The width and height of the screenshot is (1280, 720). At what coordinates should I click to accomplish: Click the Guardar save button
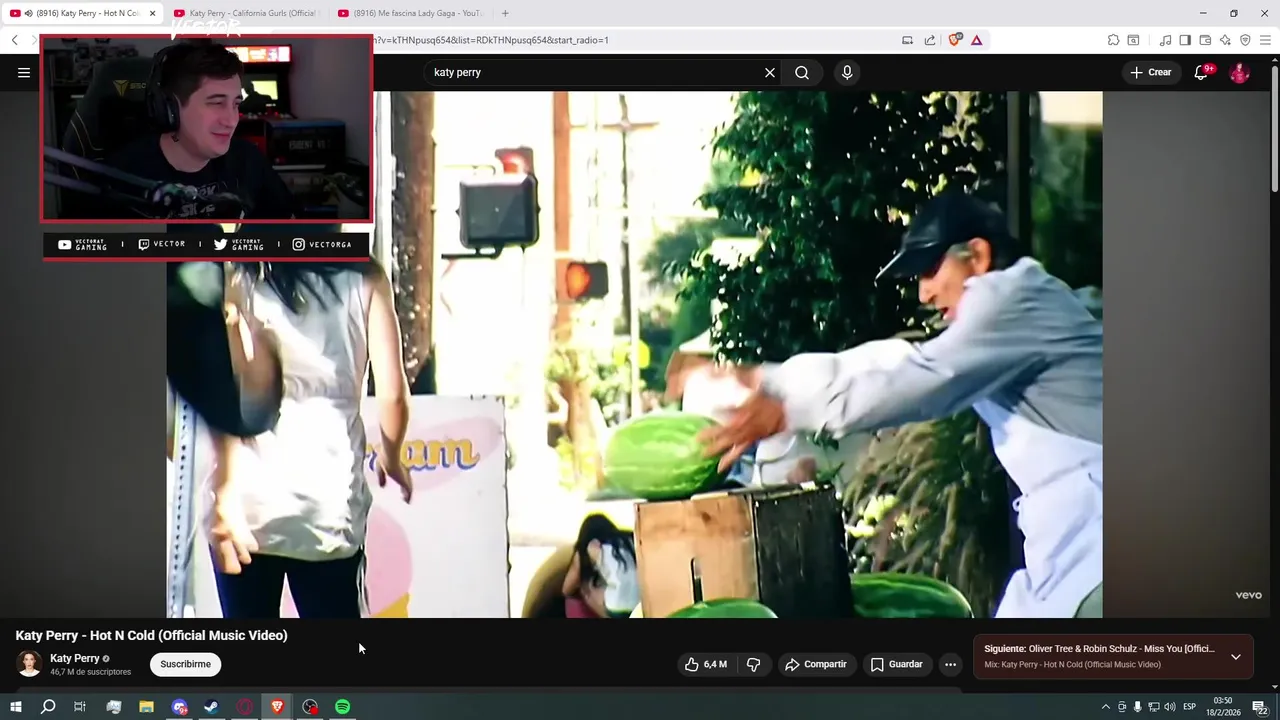point(896,664)
